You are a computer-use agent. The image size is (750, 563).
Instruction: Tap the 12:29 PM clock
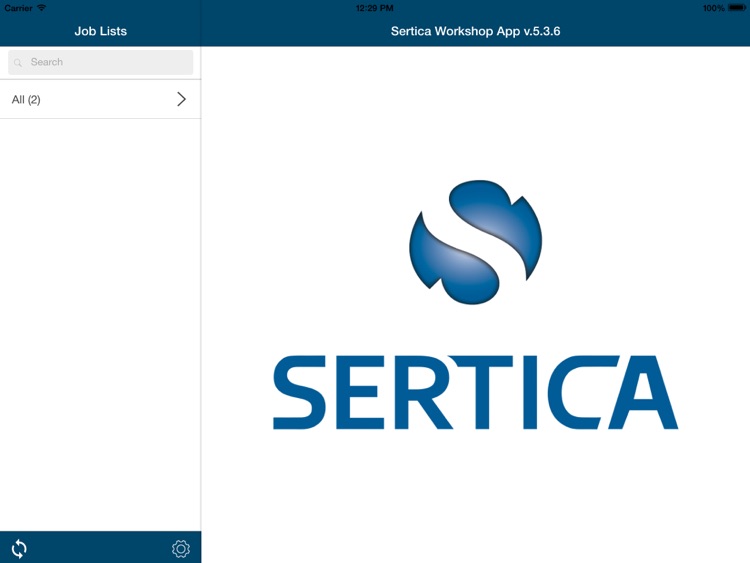pos(375,8)
